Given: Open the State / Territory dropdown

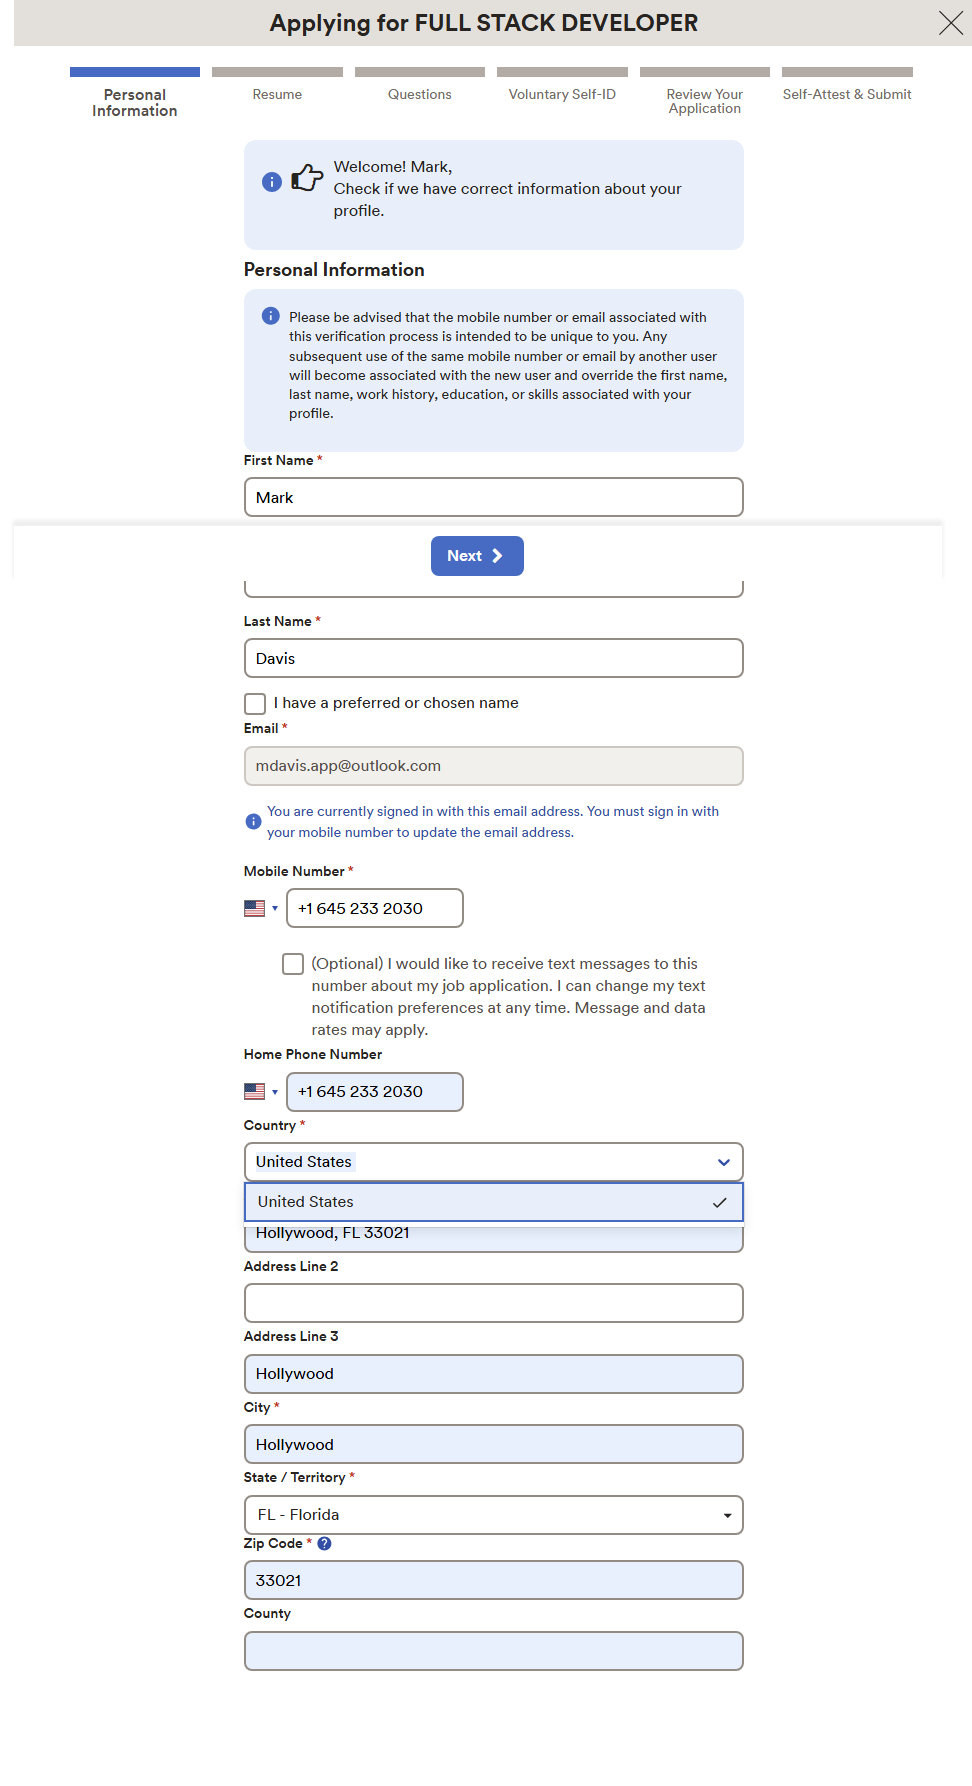Looking at the screenshot, I should click(493, 1515).
